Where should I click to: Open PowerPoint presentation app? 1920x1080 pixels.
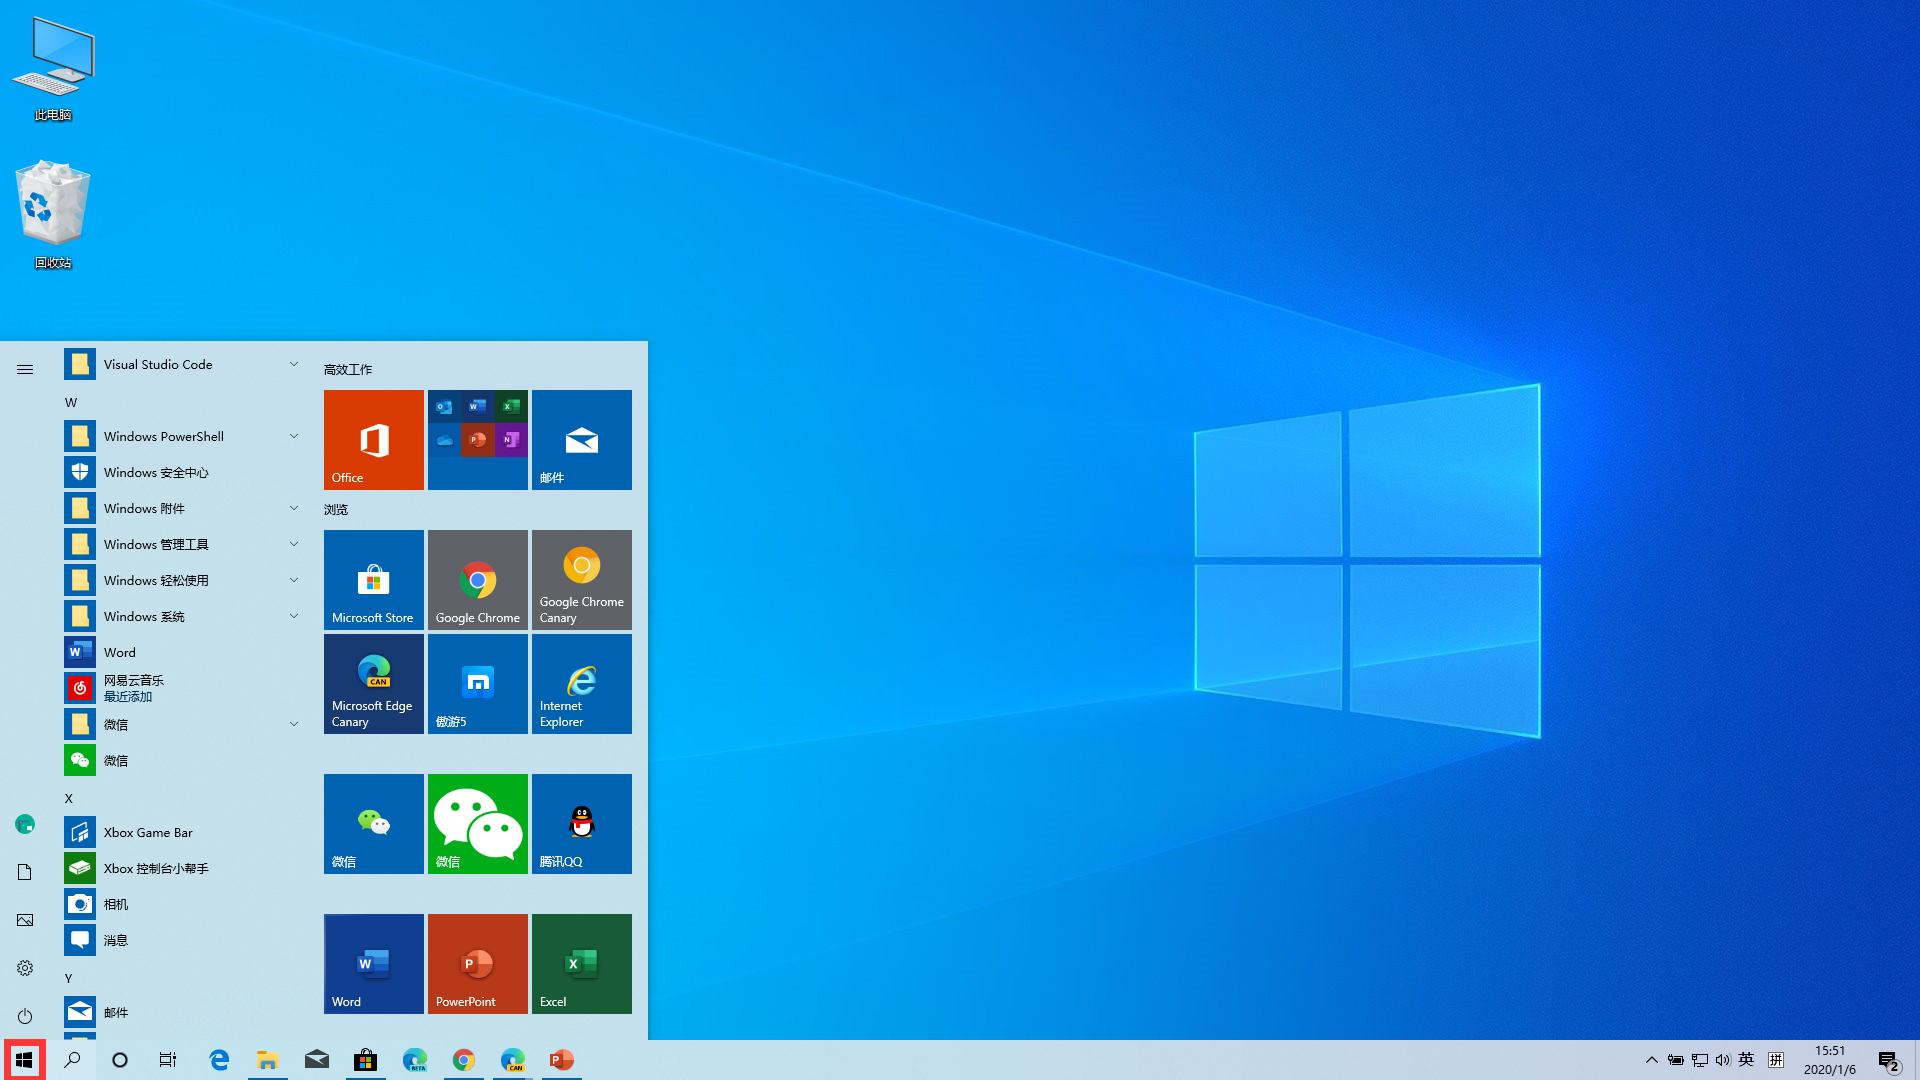coord(477,963)
